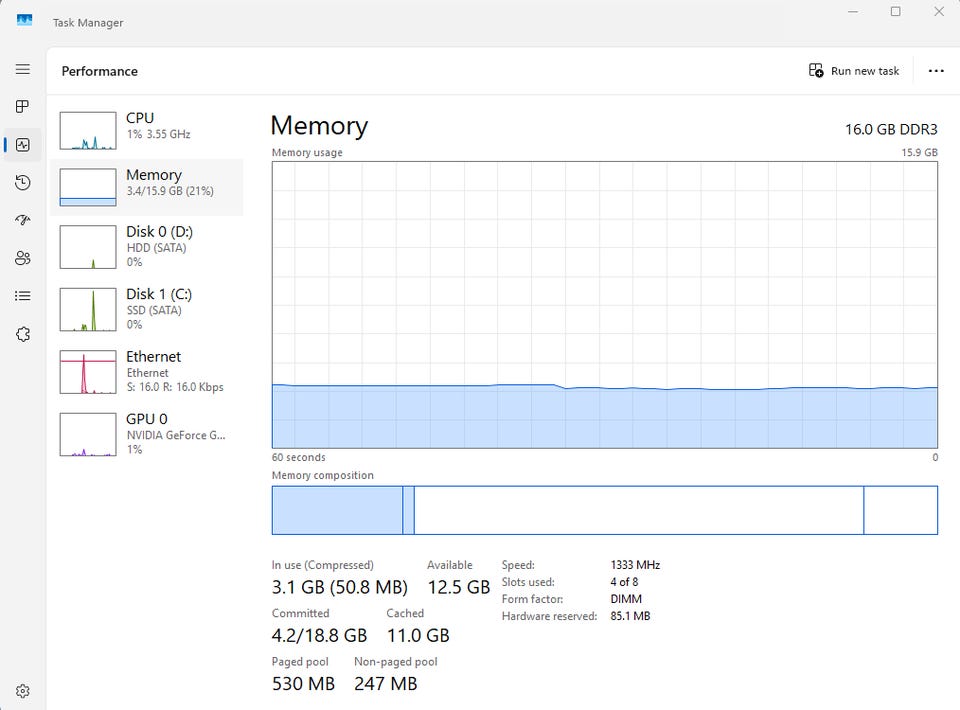
Task: Click the Task Manager app icon in title bar
Action: [x=24, y=21]
